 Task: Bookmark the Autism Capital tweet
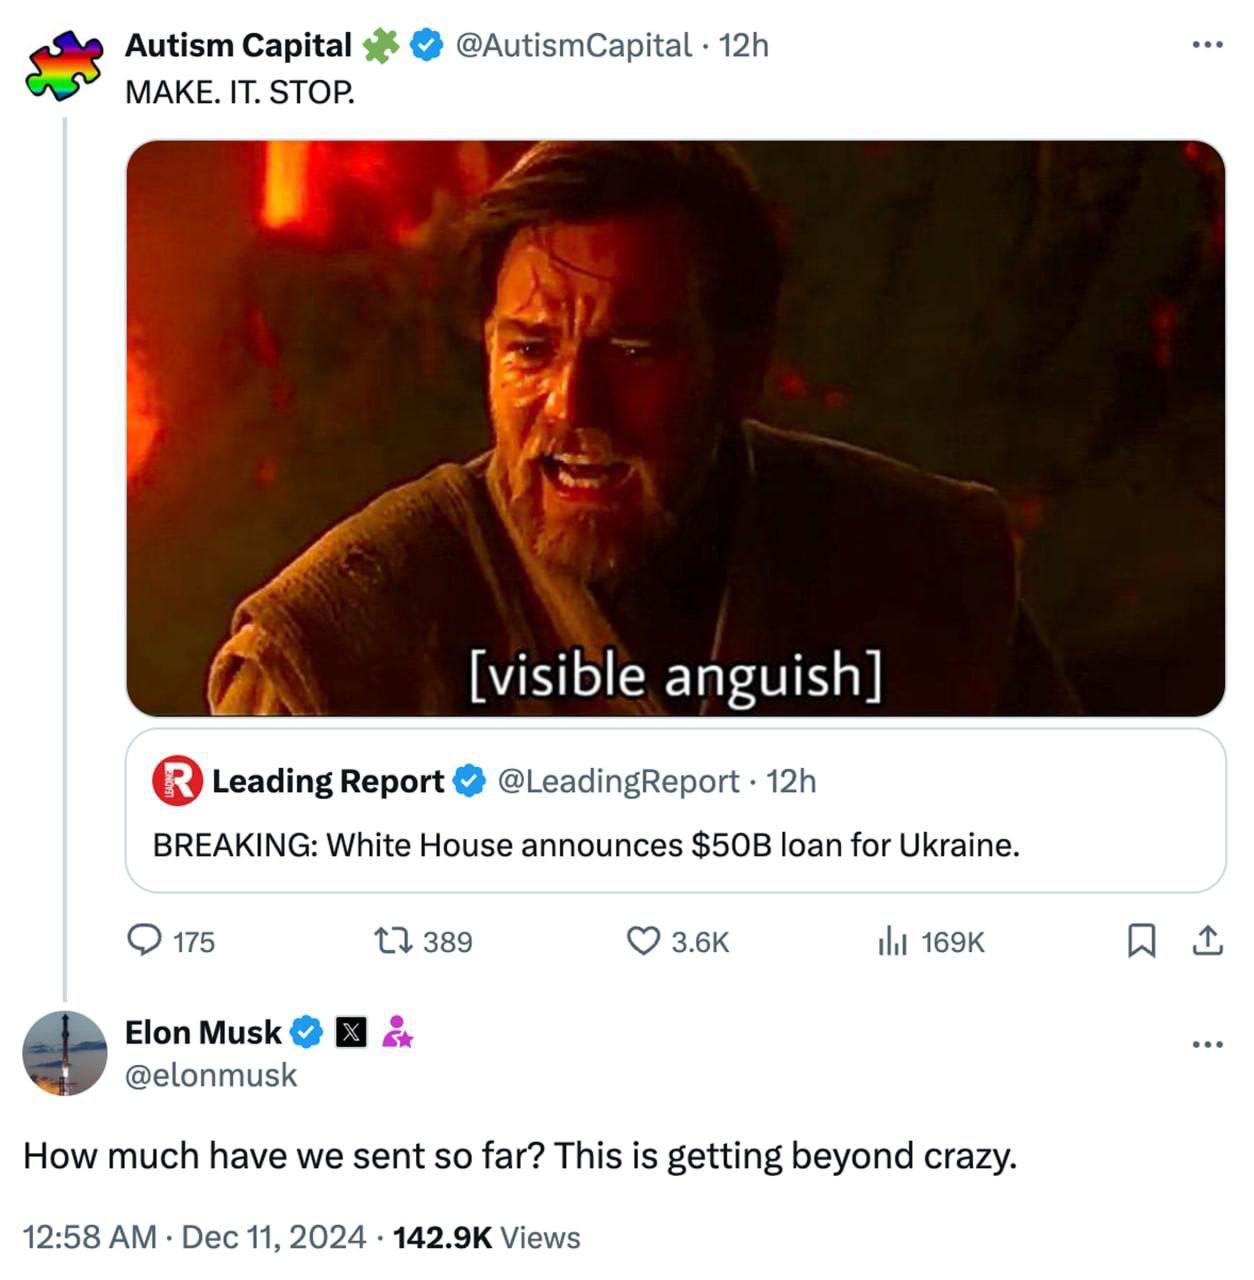(x=1141, y=941)
